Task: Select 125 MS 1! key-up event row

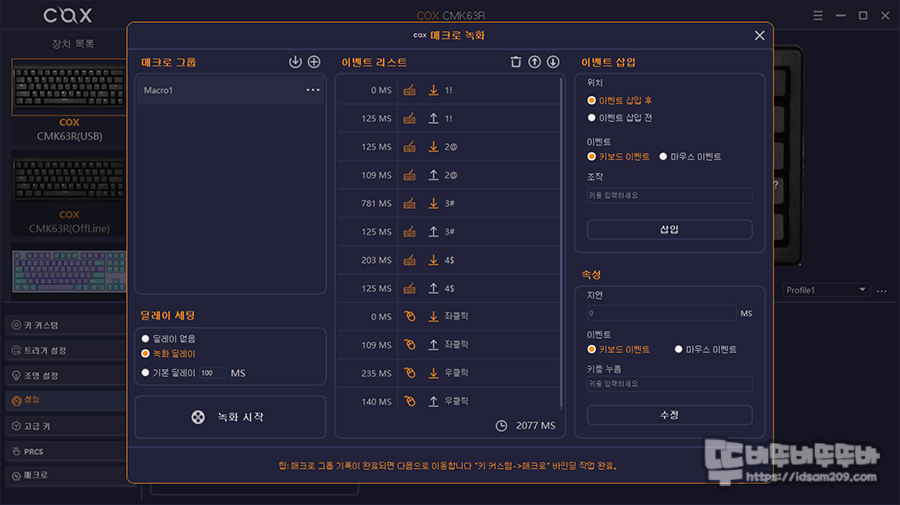Action: tap(448, 118)
